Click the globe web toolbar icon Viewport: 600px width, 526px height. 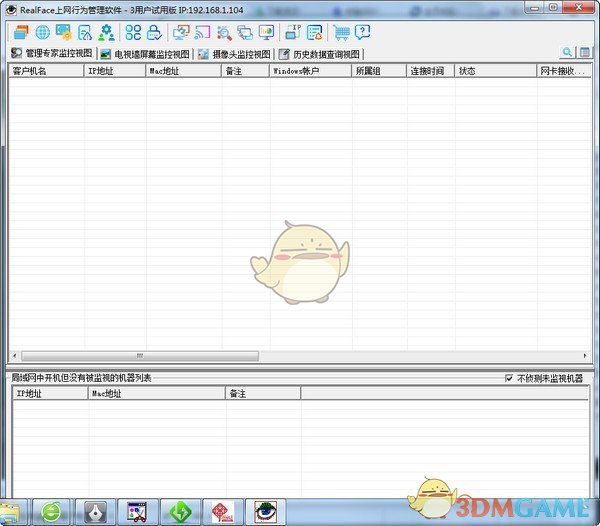(x=42, y=33)
